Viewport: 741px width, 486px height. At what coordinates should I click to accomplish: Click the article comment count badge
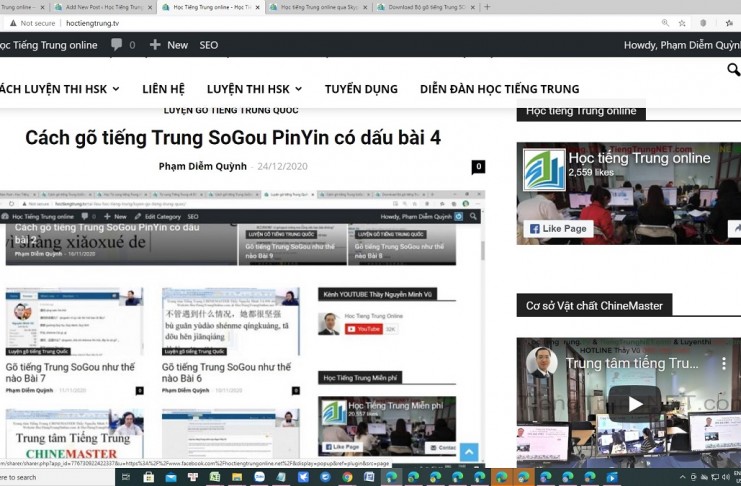point(478,166)
